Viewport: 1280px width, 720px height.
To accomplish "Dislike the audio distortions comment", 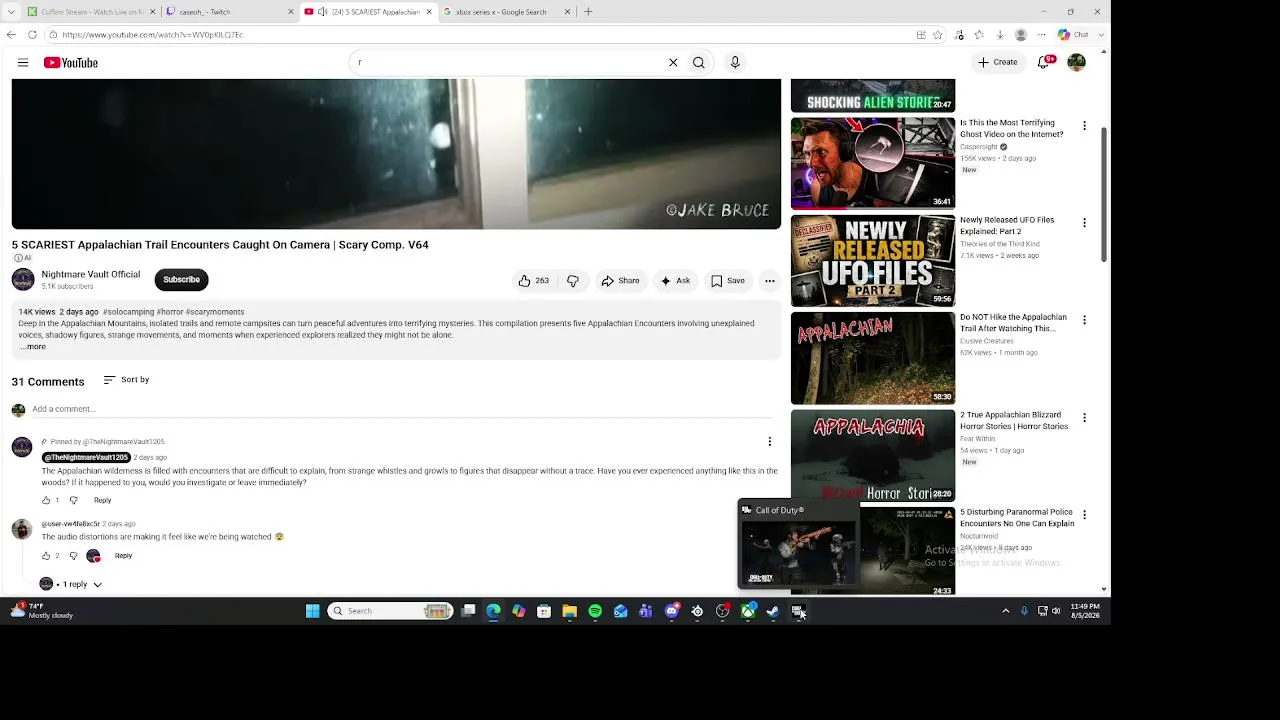I will click(x=73, y=556).
